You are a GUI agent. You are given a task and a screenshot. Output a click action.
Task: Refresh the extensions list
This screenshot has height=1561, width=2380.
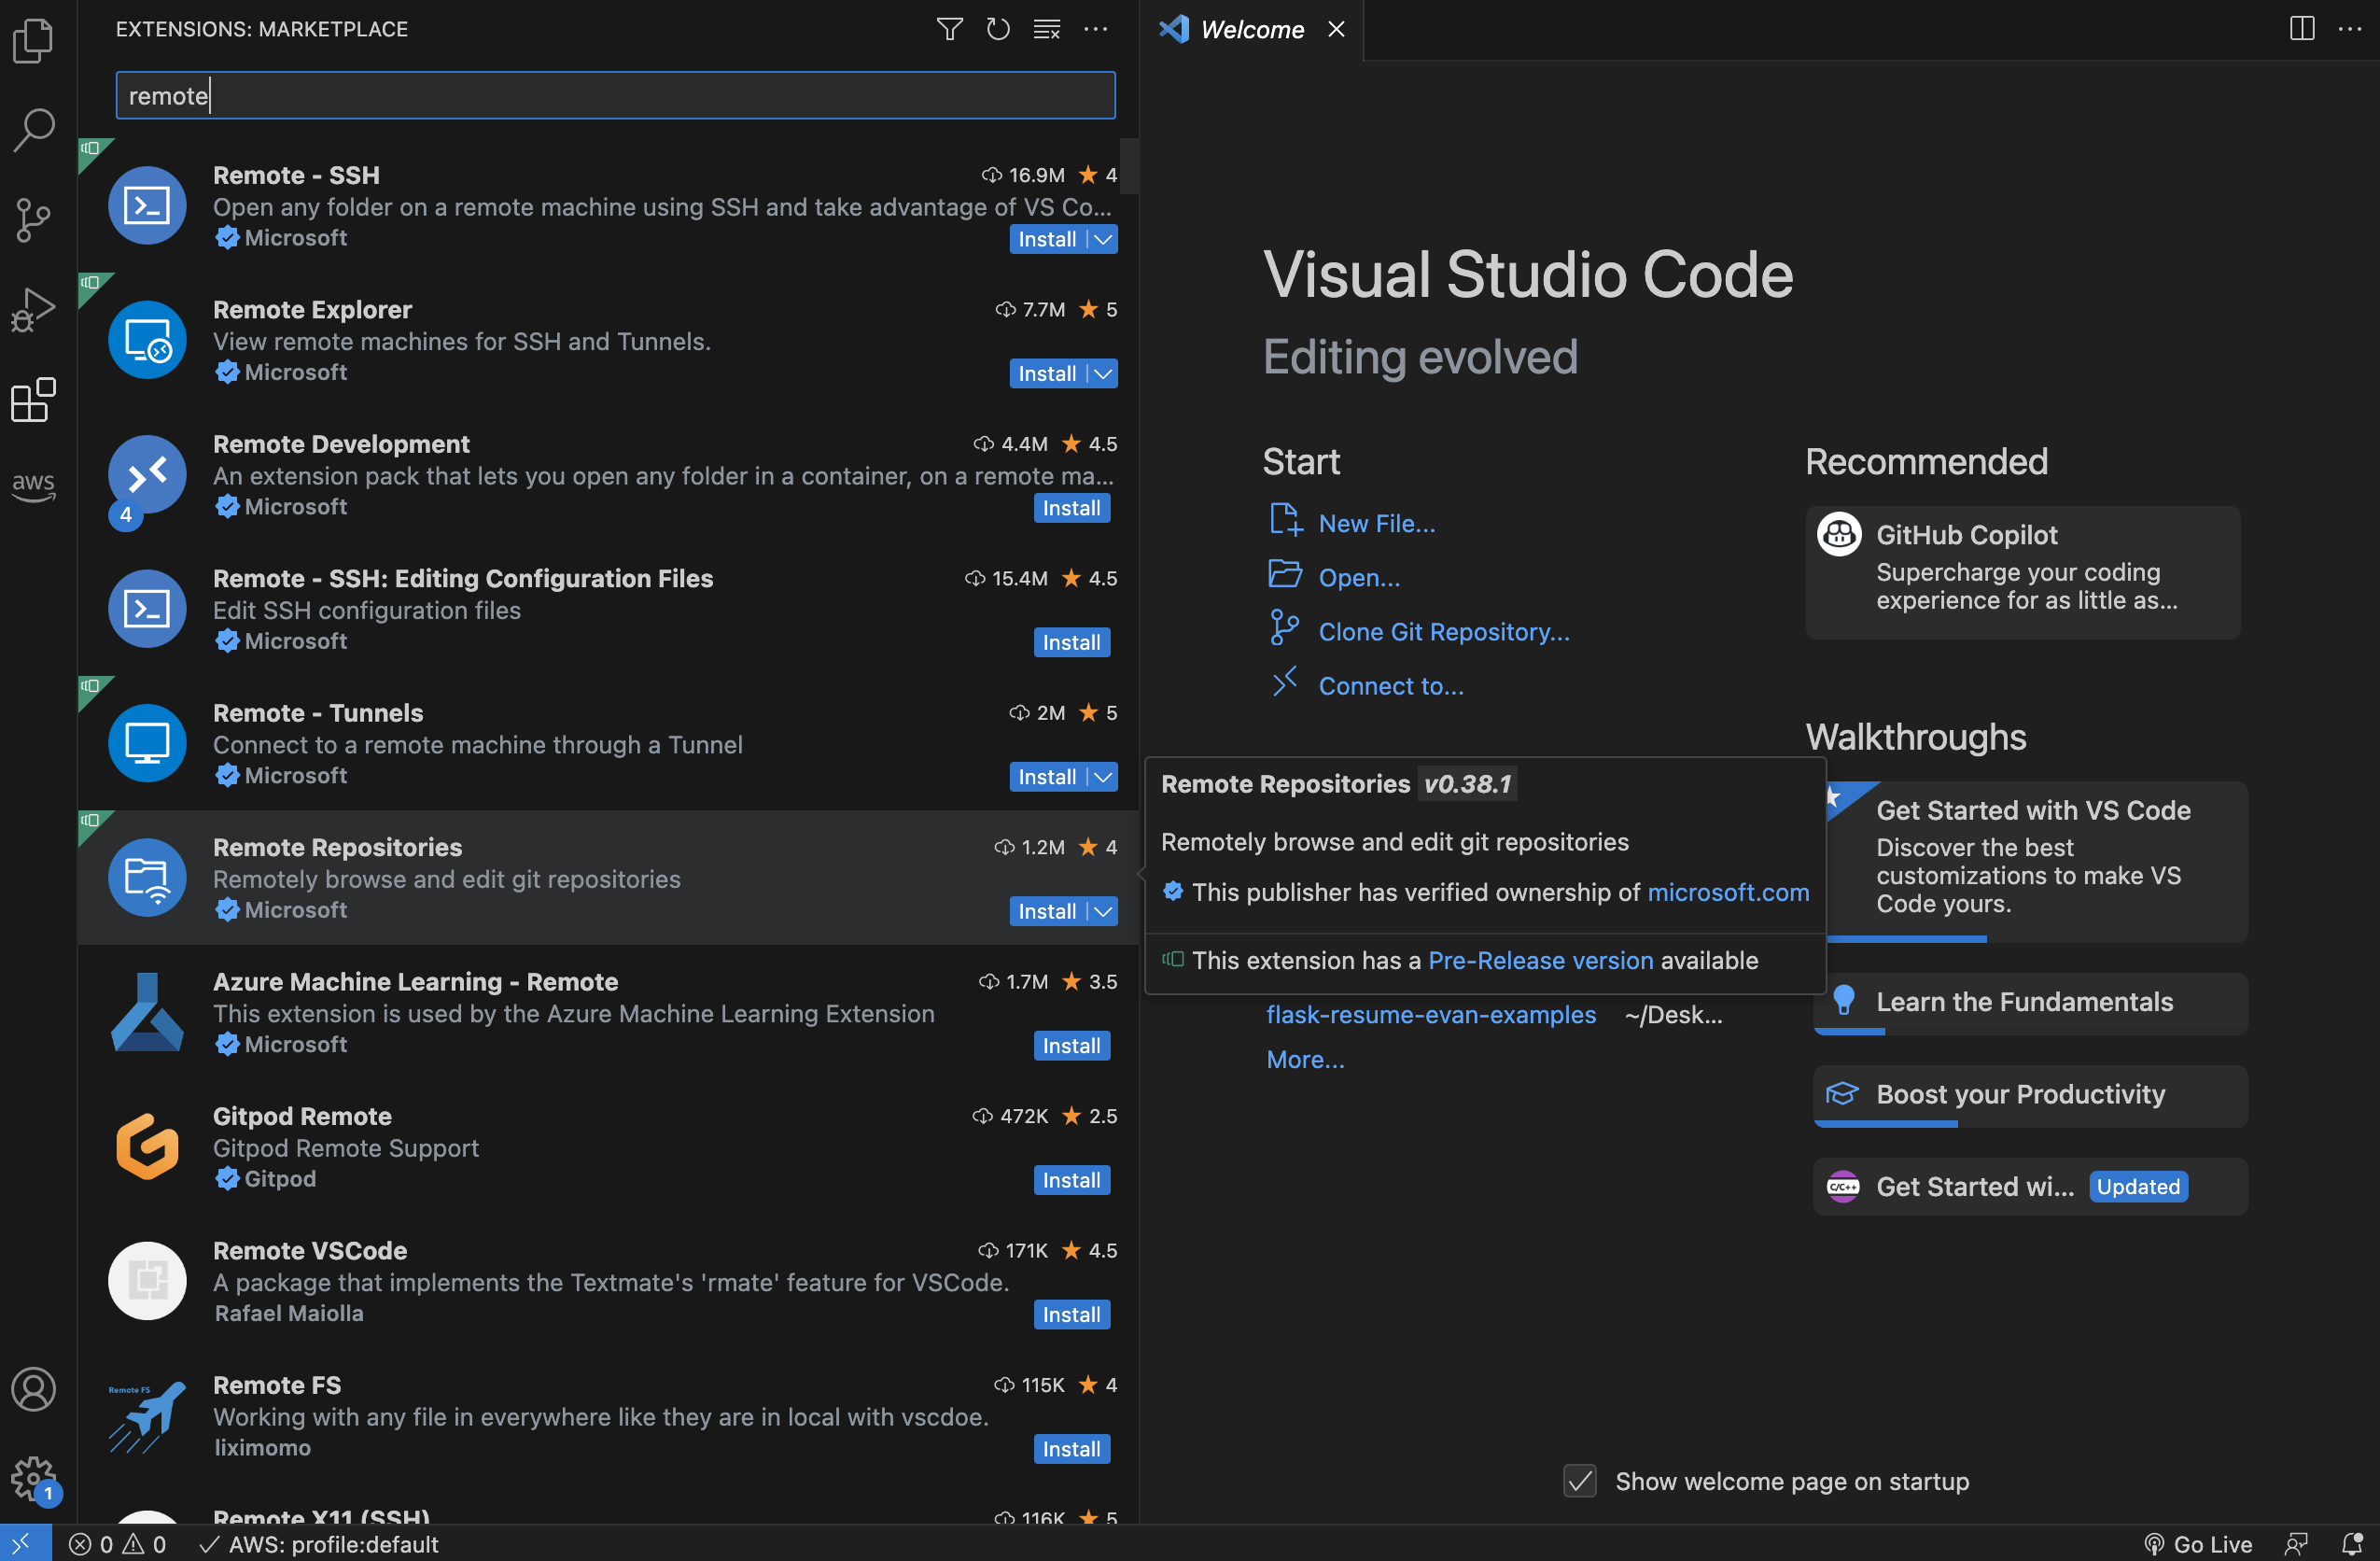pos(998,29)
